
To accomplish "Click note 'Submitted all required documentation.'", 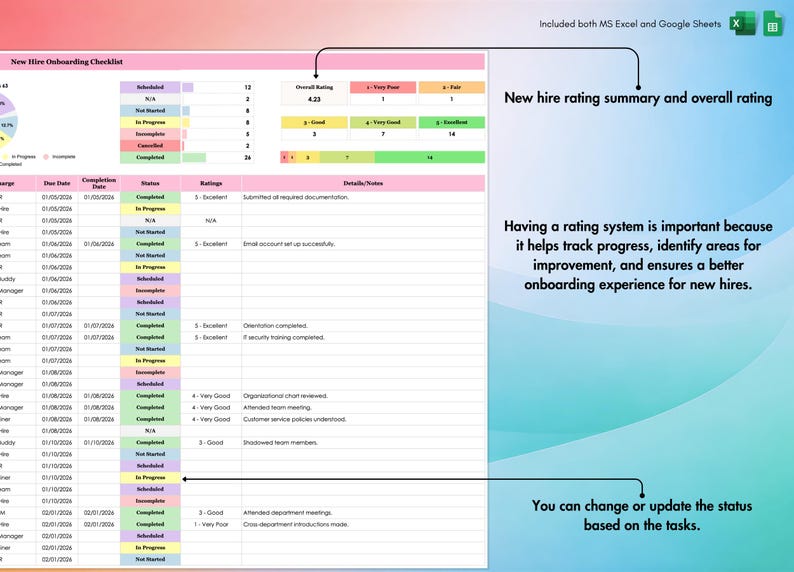I will (296, 197).
